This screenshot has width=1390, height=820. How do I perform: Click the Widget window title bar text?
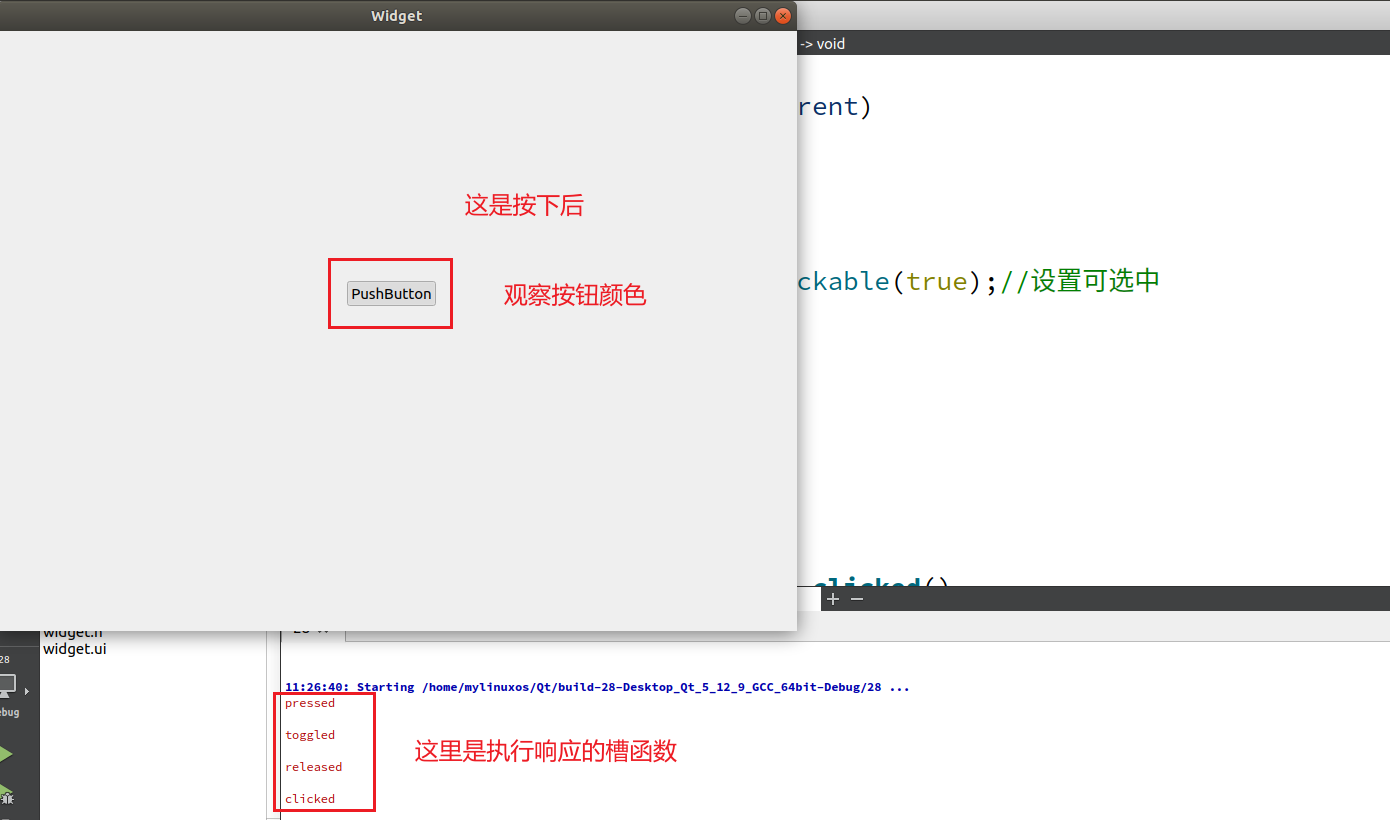click(397, 15)
